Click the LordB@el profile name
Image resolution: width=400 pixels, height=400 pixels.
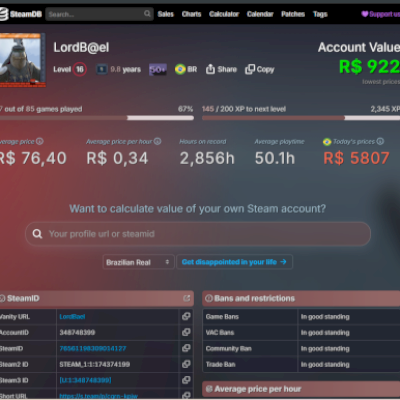(x=81, y=47)
